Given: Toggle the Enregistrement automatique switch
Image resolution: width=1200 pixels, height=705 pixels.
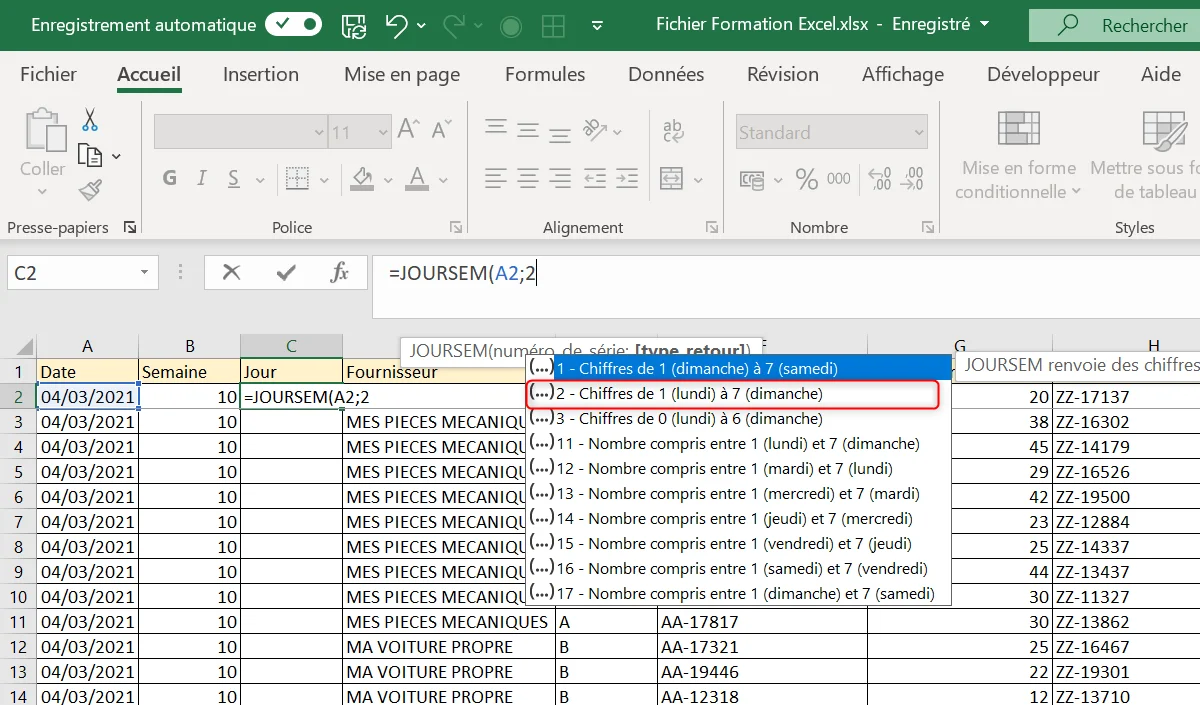Looking at the screenshot, I should [293, 26].
